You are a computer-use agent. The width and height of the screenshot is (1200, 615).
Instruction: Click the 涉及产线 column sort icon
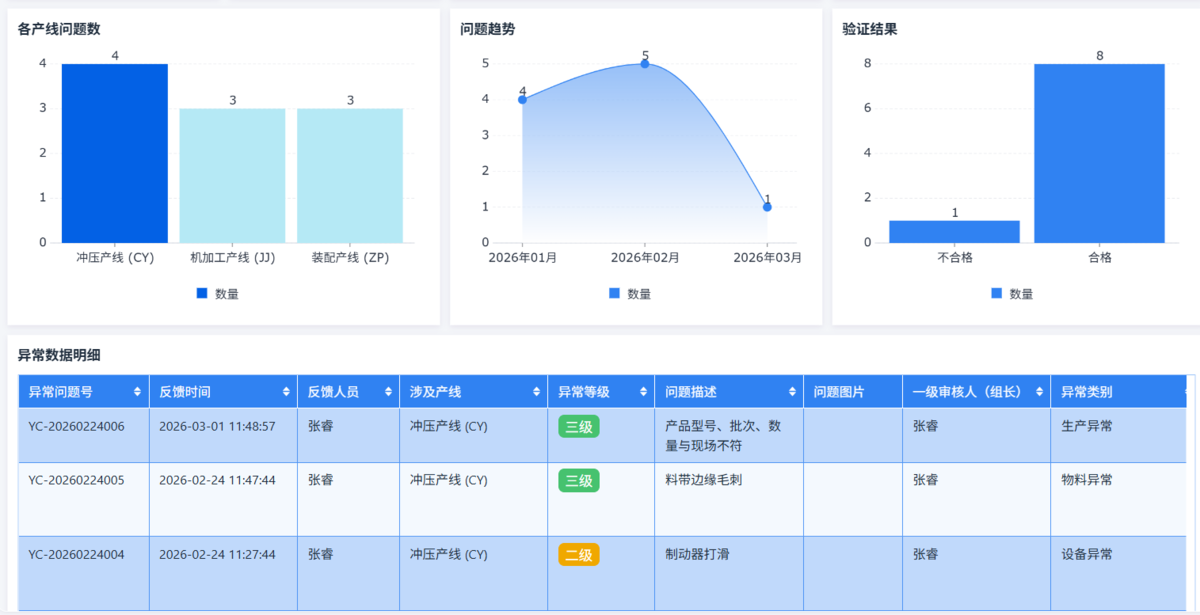(x=536, y=392)
